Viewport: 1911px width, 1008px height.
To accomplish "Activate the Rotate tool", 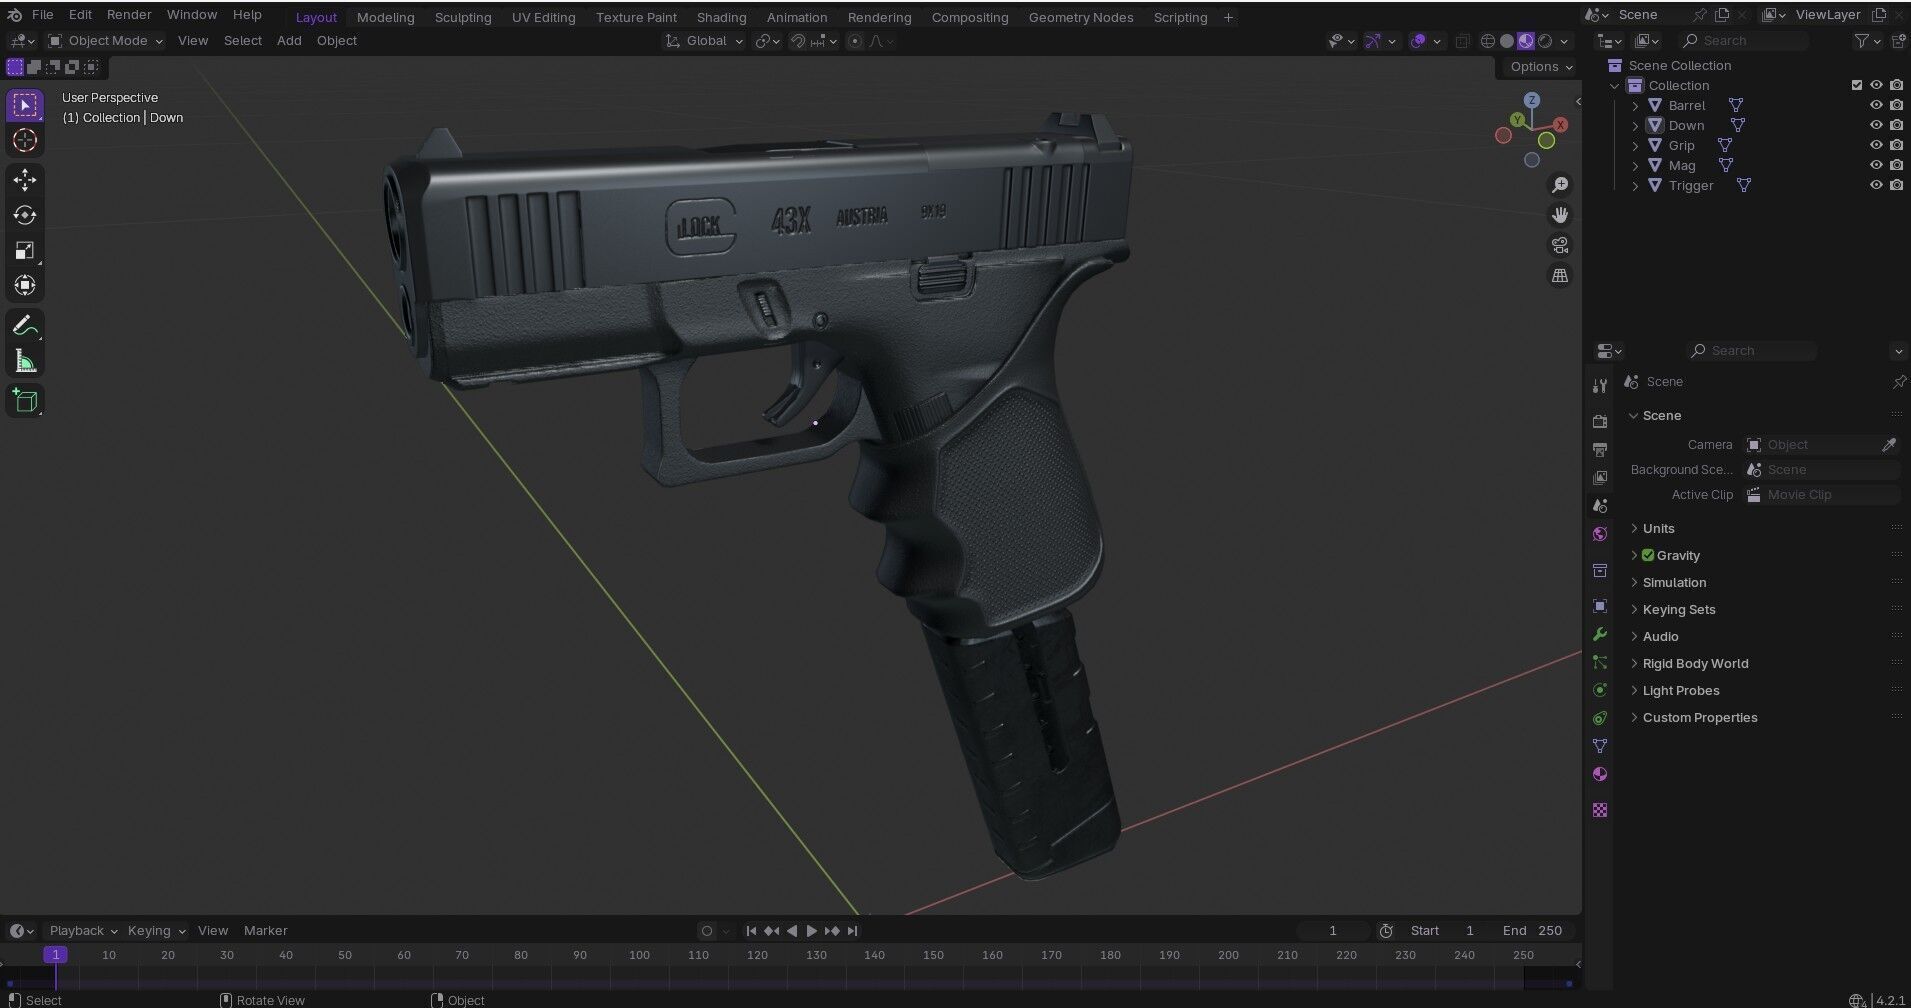I will coord(25,215).
